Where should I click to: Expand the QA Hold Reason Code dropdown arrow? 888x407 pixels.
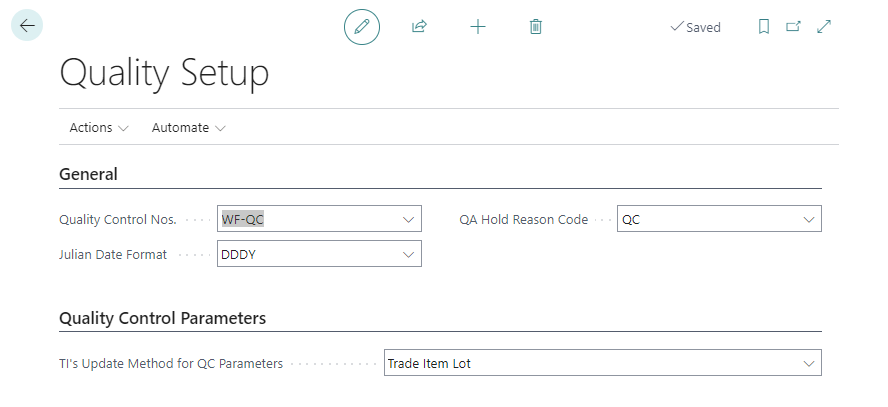pos(808,219)
